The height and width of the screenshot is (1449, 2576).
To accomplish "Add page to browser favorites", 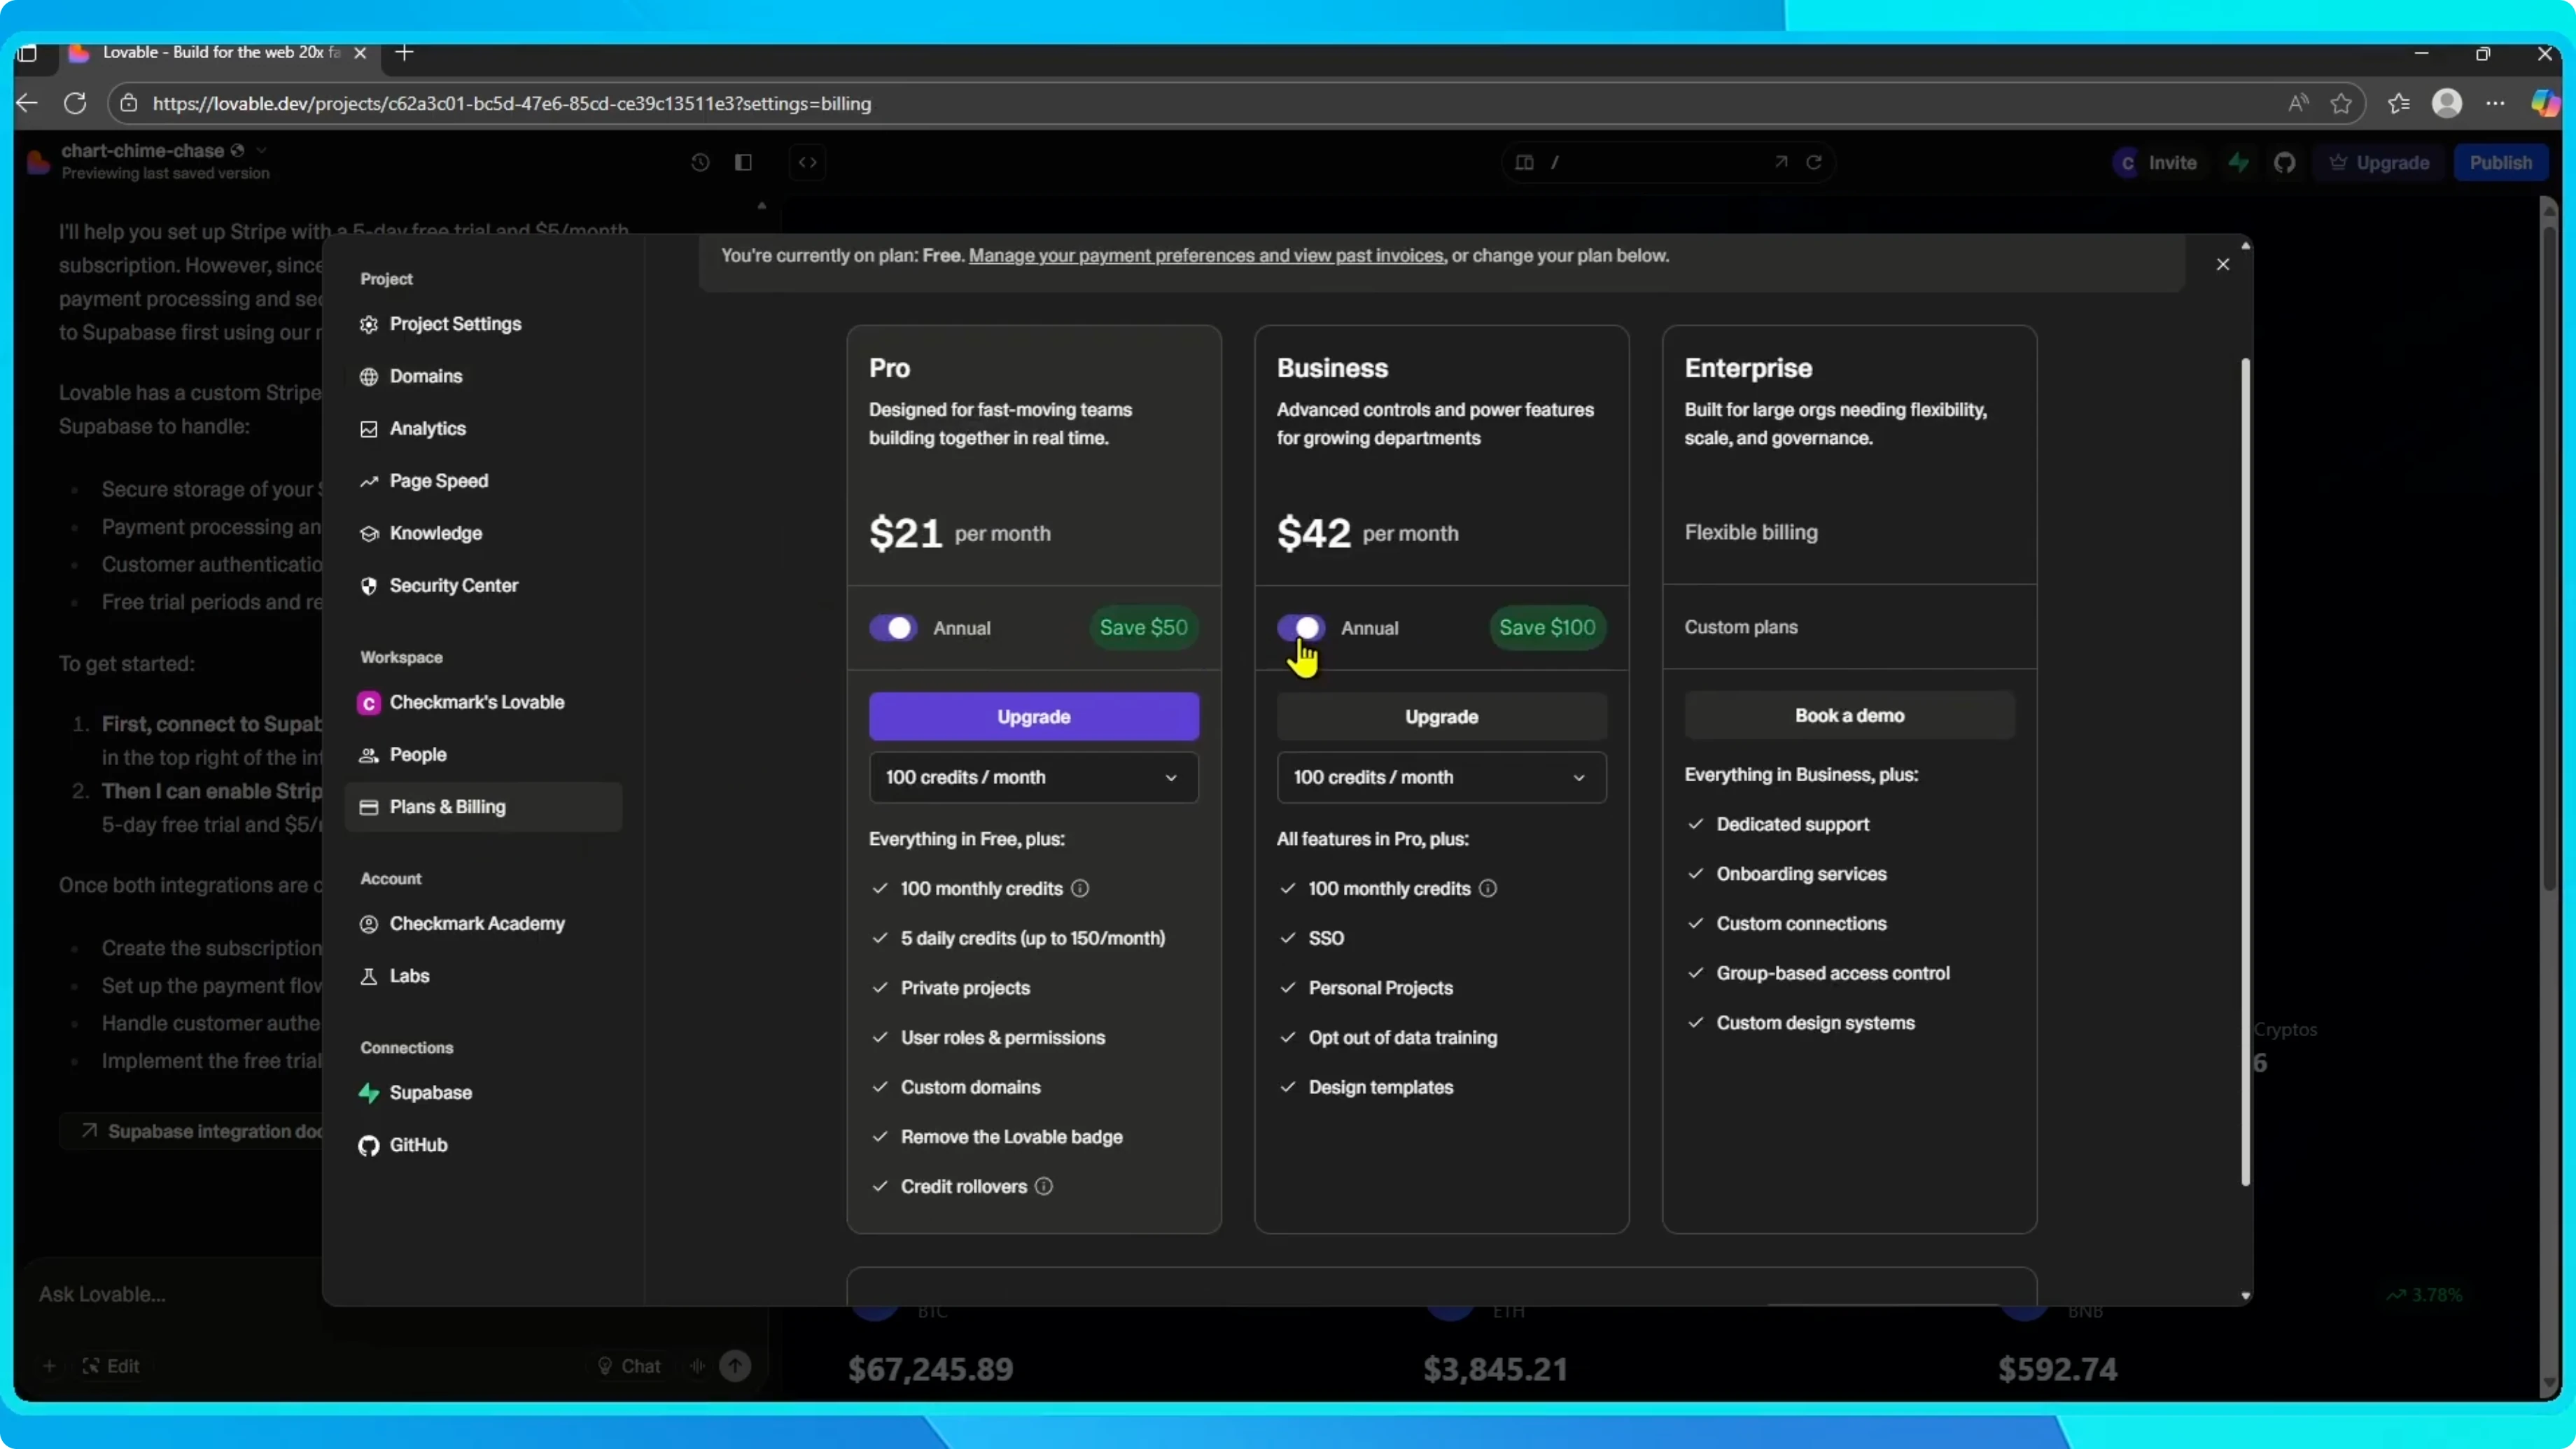I will 2341,103.
